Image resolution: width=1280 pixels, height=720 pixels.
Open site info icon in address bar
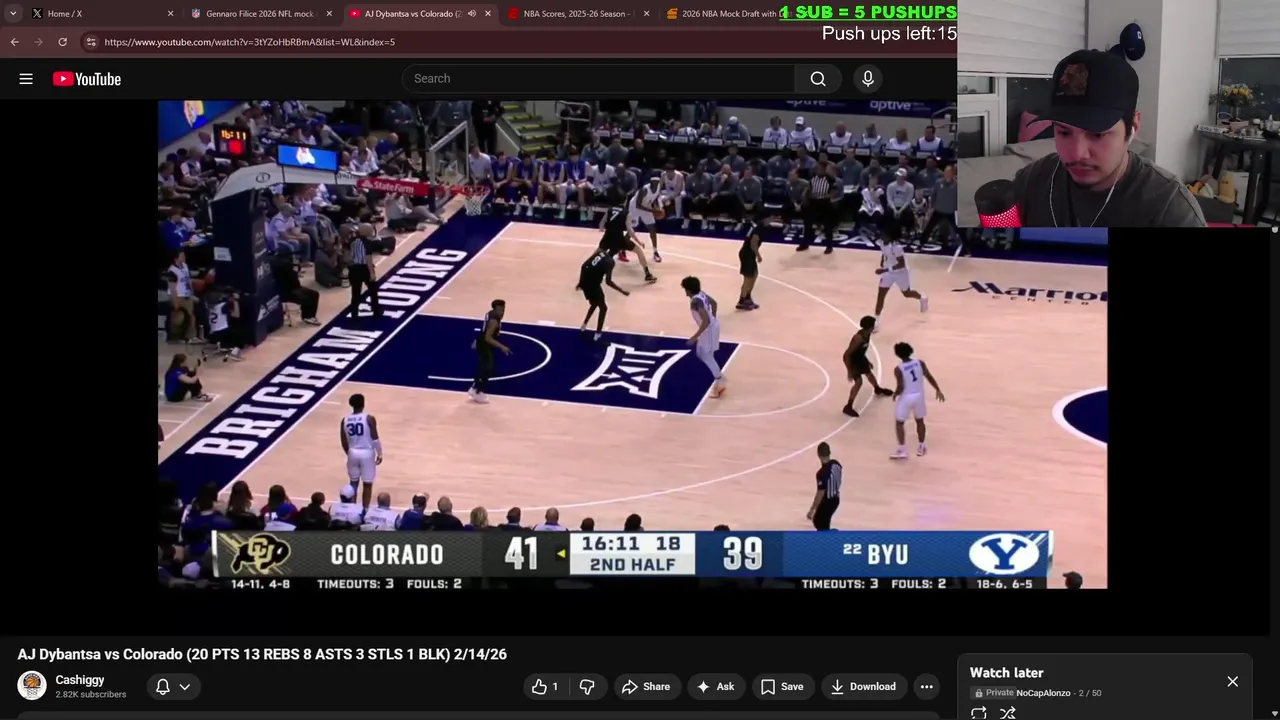(x=91, y=42)
